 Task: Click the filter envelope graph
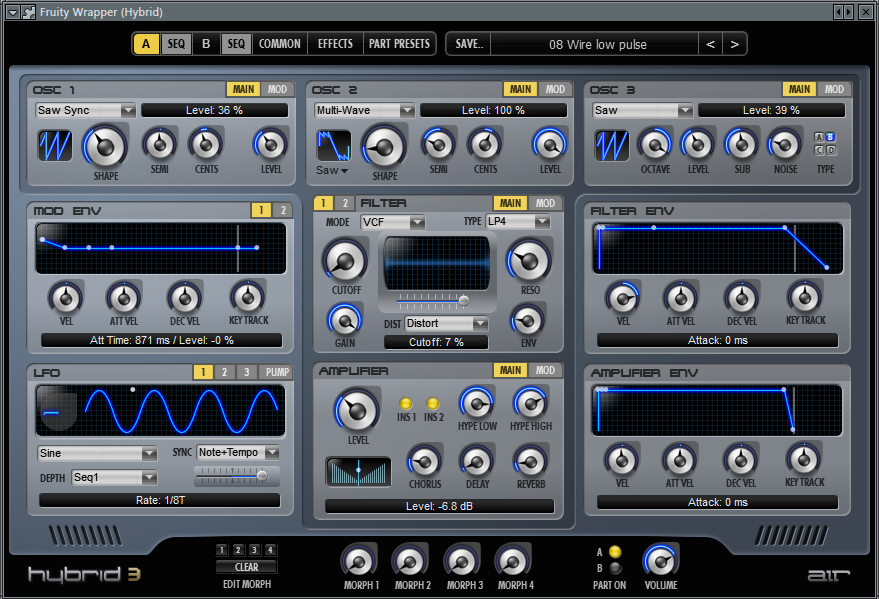718,248
